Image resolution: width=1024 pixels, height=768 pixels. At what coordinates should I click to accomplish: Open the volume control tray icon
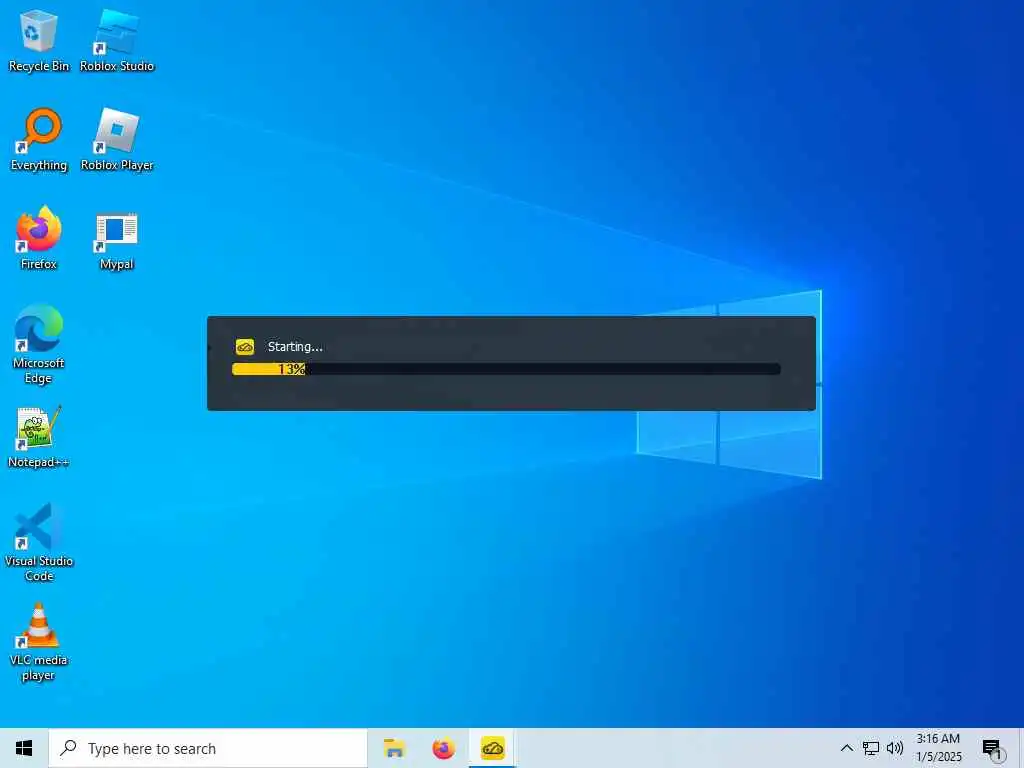895,748
